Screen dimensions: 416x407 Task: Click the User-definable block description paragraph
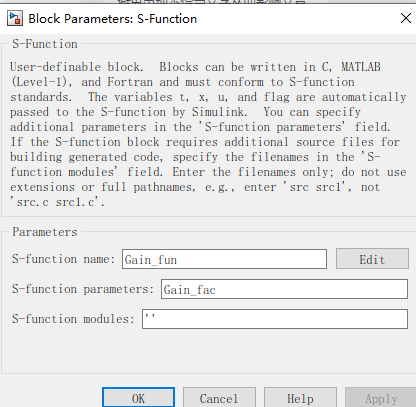pos(208,134)
